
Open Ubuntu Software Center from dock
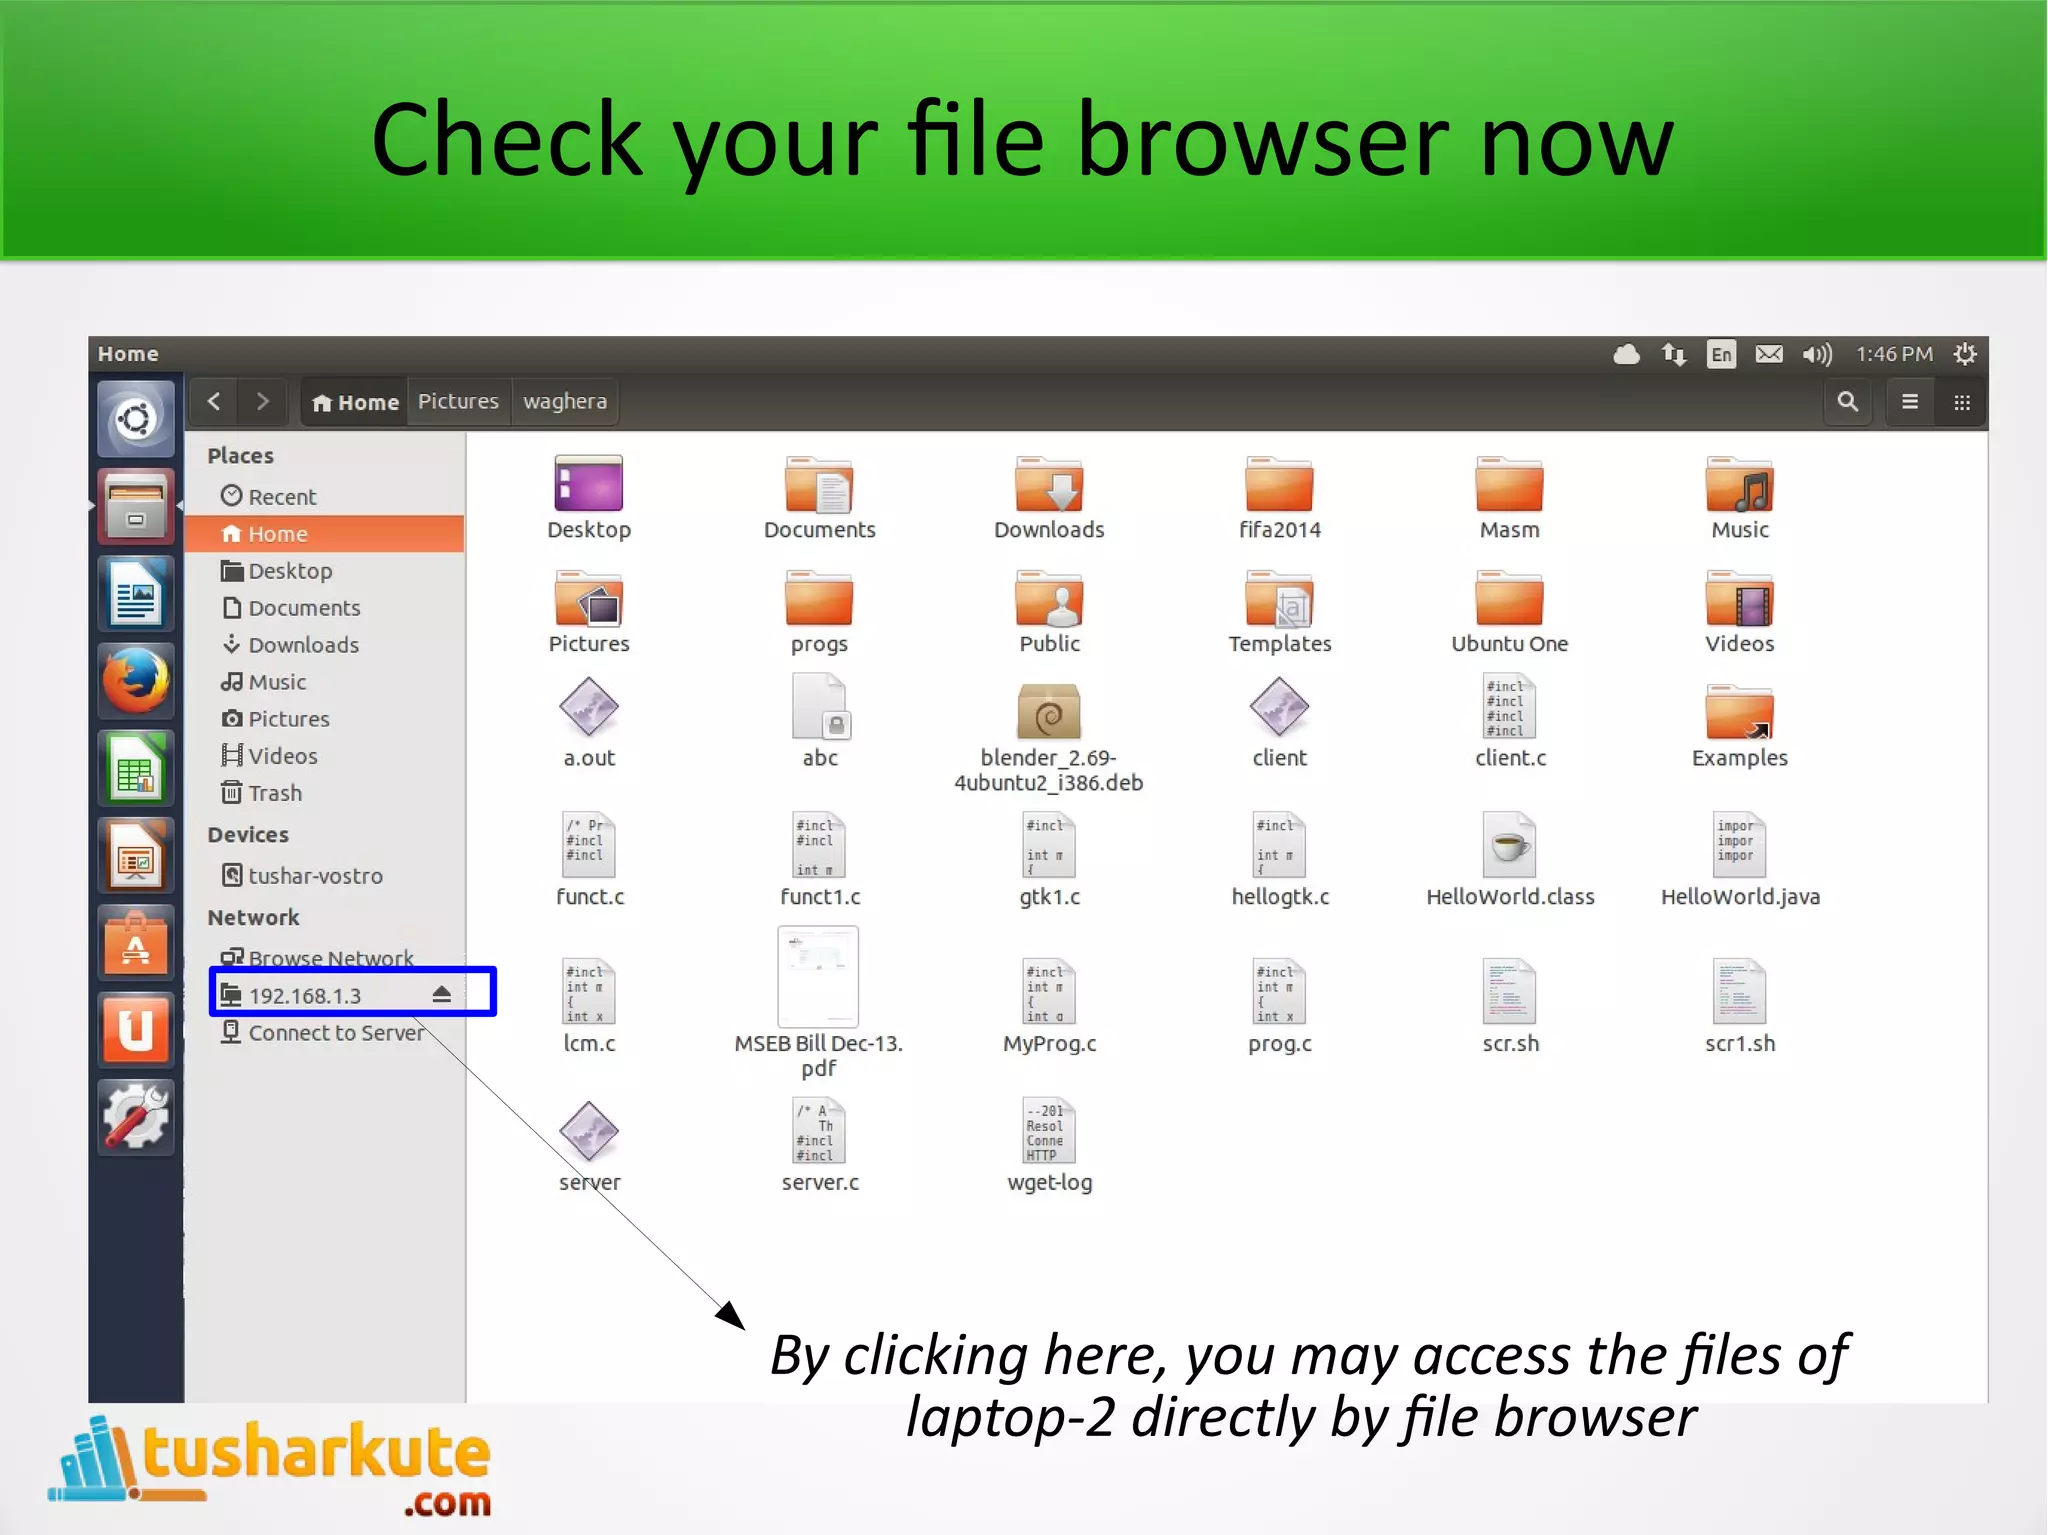[136, 942]
